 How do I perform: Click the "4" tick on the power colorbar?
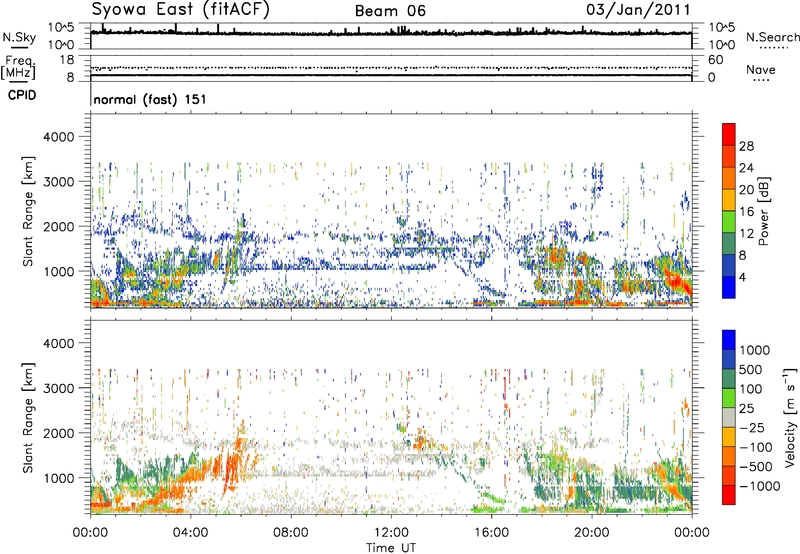(x=742, y=277)
